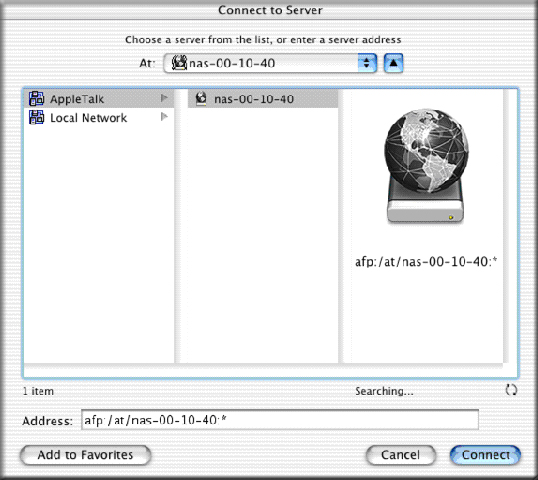Click the stepper arrows on At popup

coord(367,63)
